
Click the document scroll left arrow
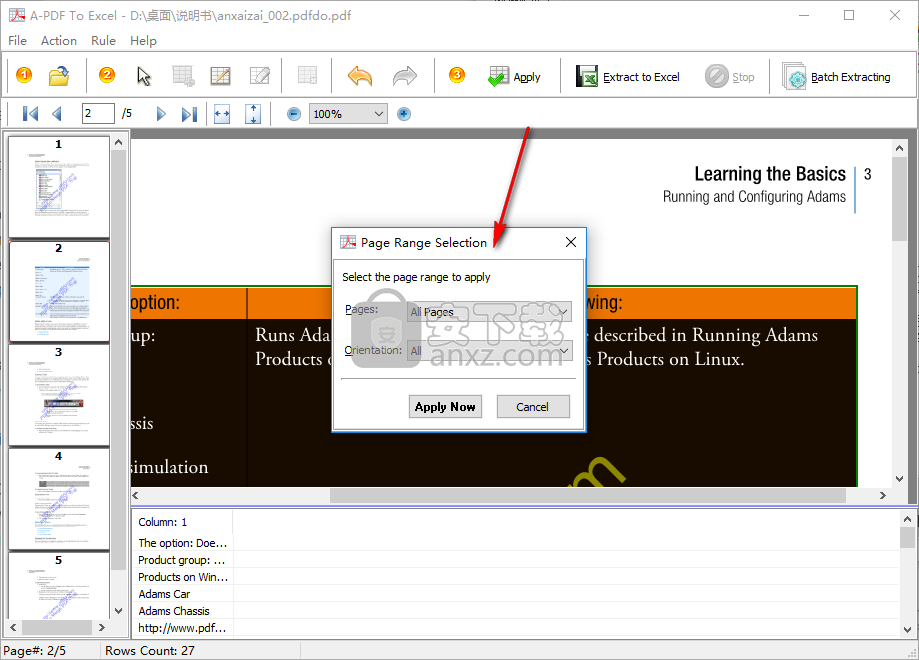(x=135, y=496)
